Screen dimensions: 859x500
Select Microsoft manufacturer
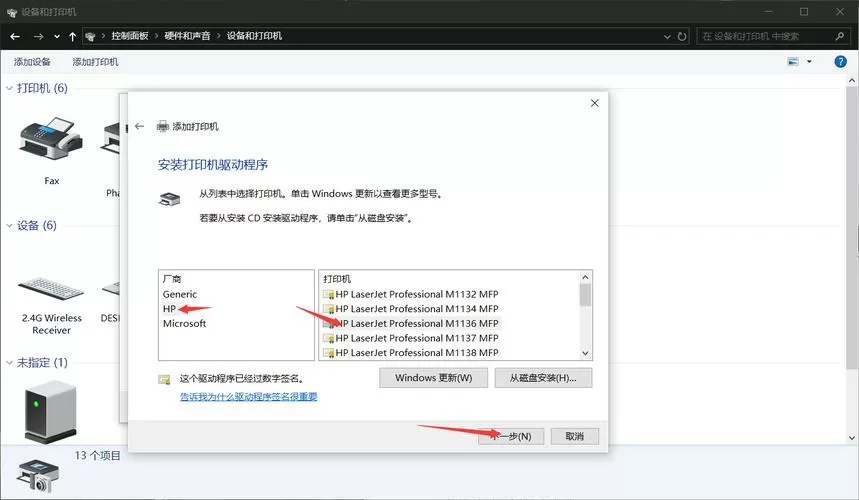[184, 324]
